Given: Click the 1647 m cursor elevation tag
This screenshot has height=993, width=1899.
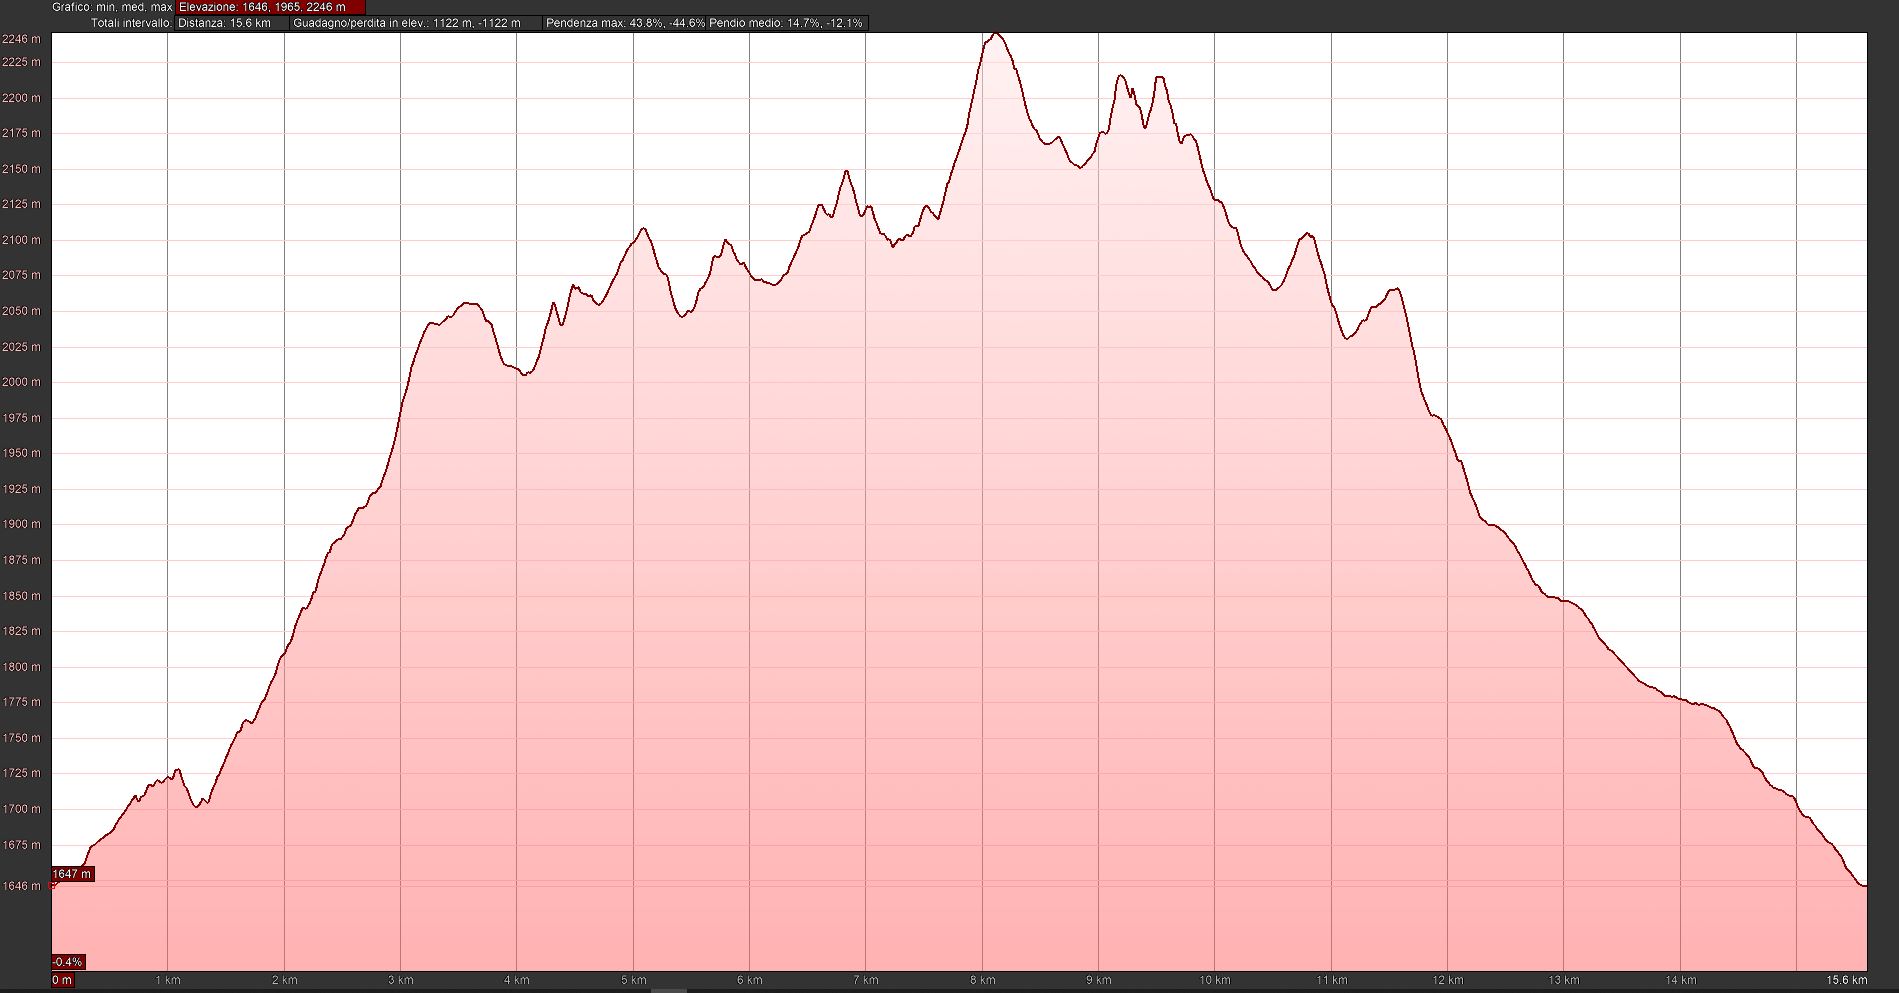Looking at the screenshot, I should [72, 874].
